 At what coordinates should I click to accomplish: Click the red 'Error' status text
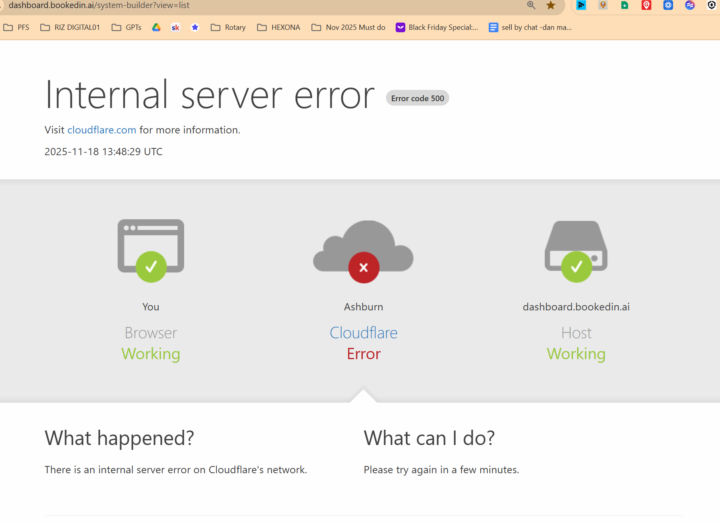point(364,354)
